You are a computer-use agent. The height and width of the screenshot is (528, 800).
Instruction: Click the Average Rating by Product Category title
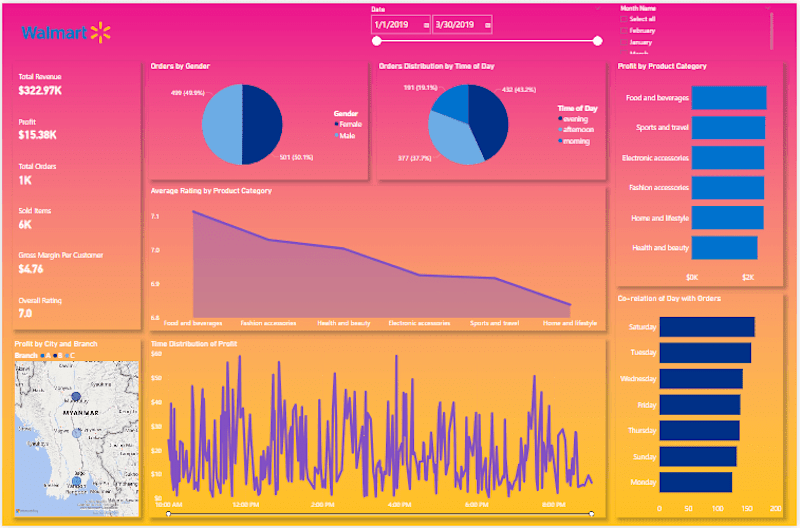pos(211,191)
